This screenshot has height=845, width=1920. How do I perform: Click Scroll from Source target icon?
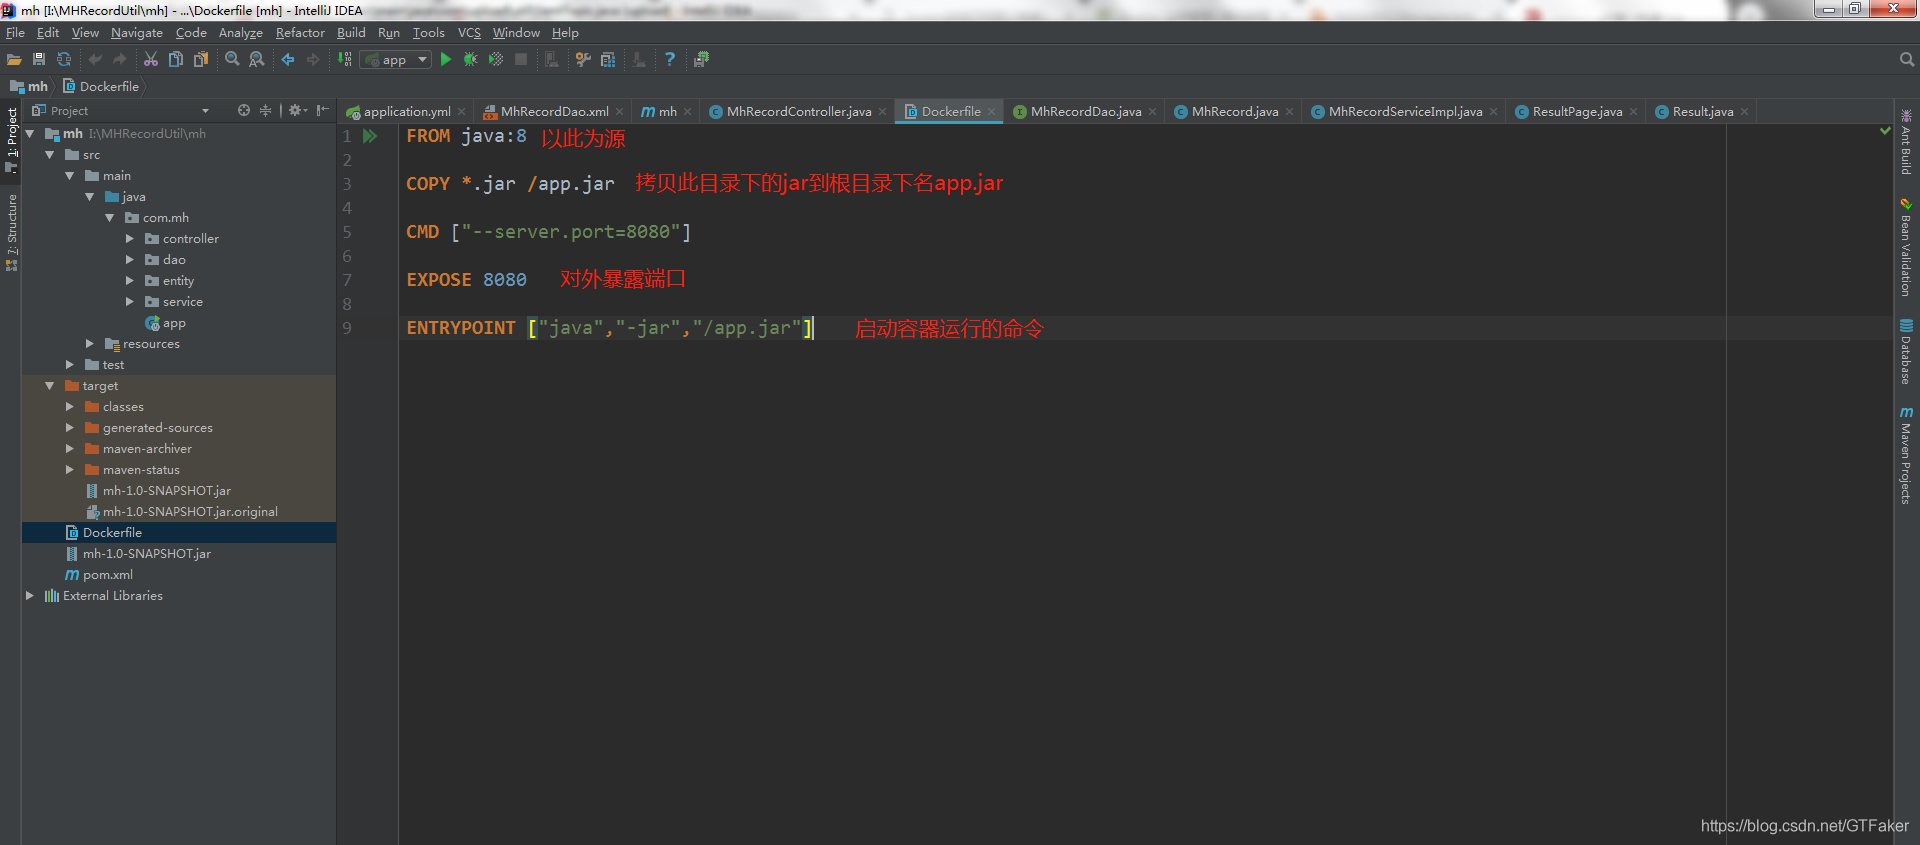tap(244, 110)
